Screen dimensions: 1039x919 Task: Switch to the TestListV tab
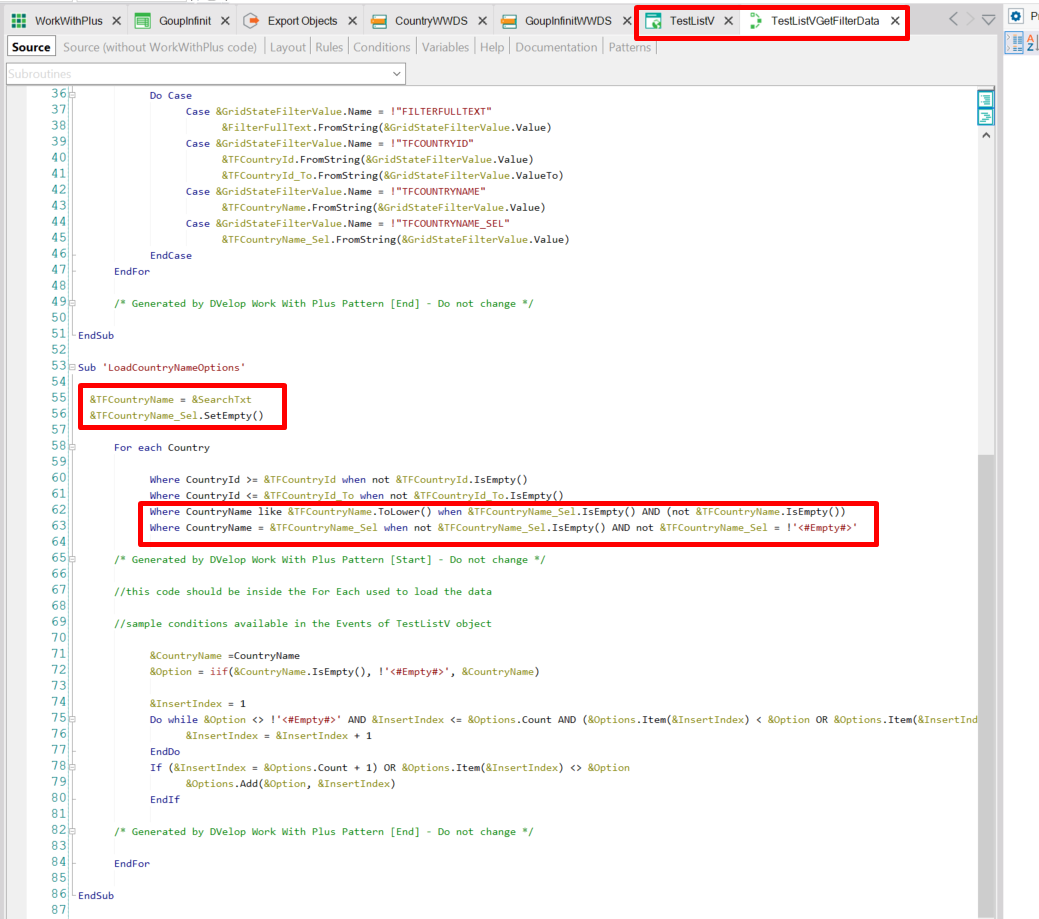(x=692, y=21)
